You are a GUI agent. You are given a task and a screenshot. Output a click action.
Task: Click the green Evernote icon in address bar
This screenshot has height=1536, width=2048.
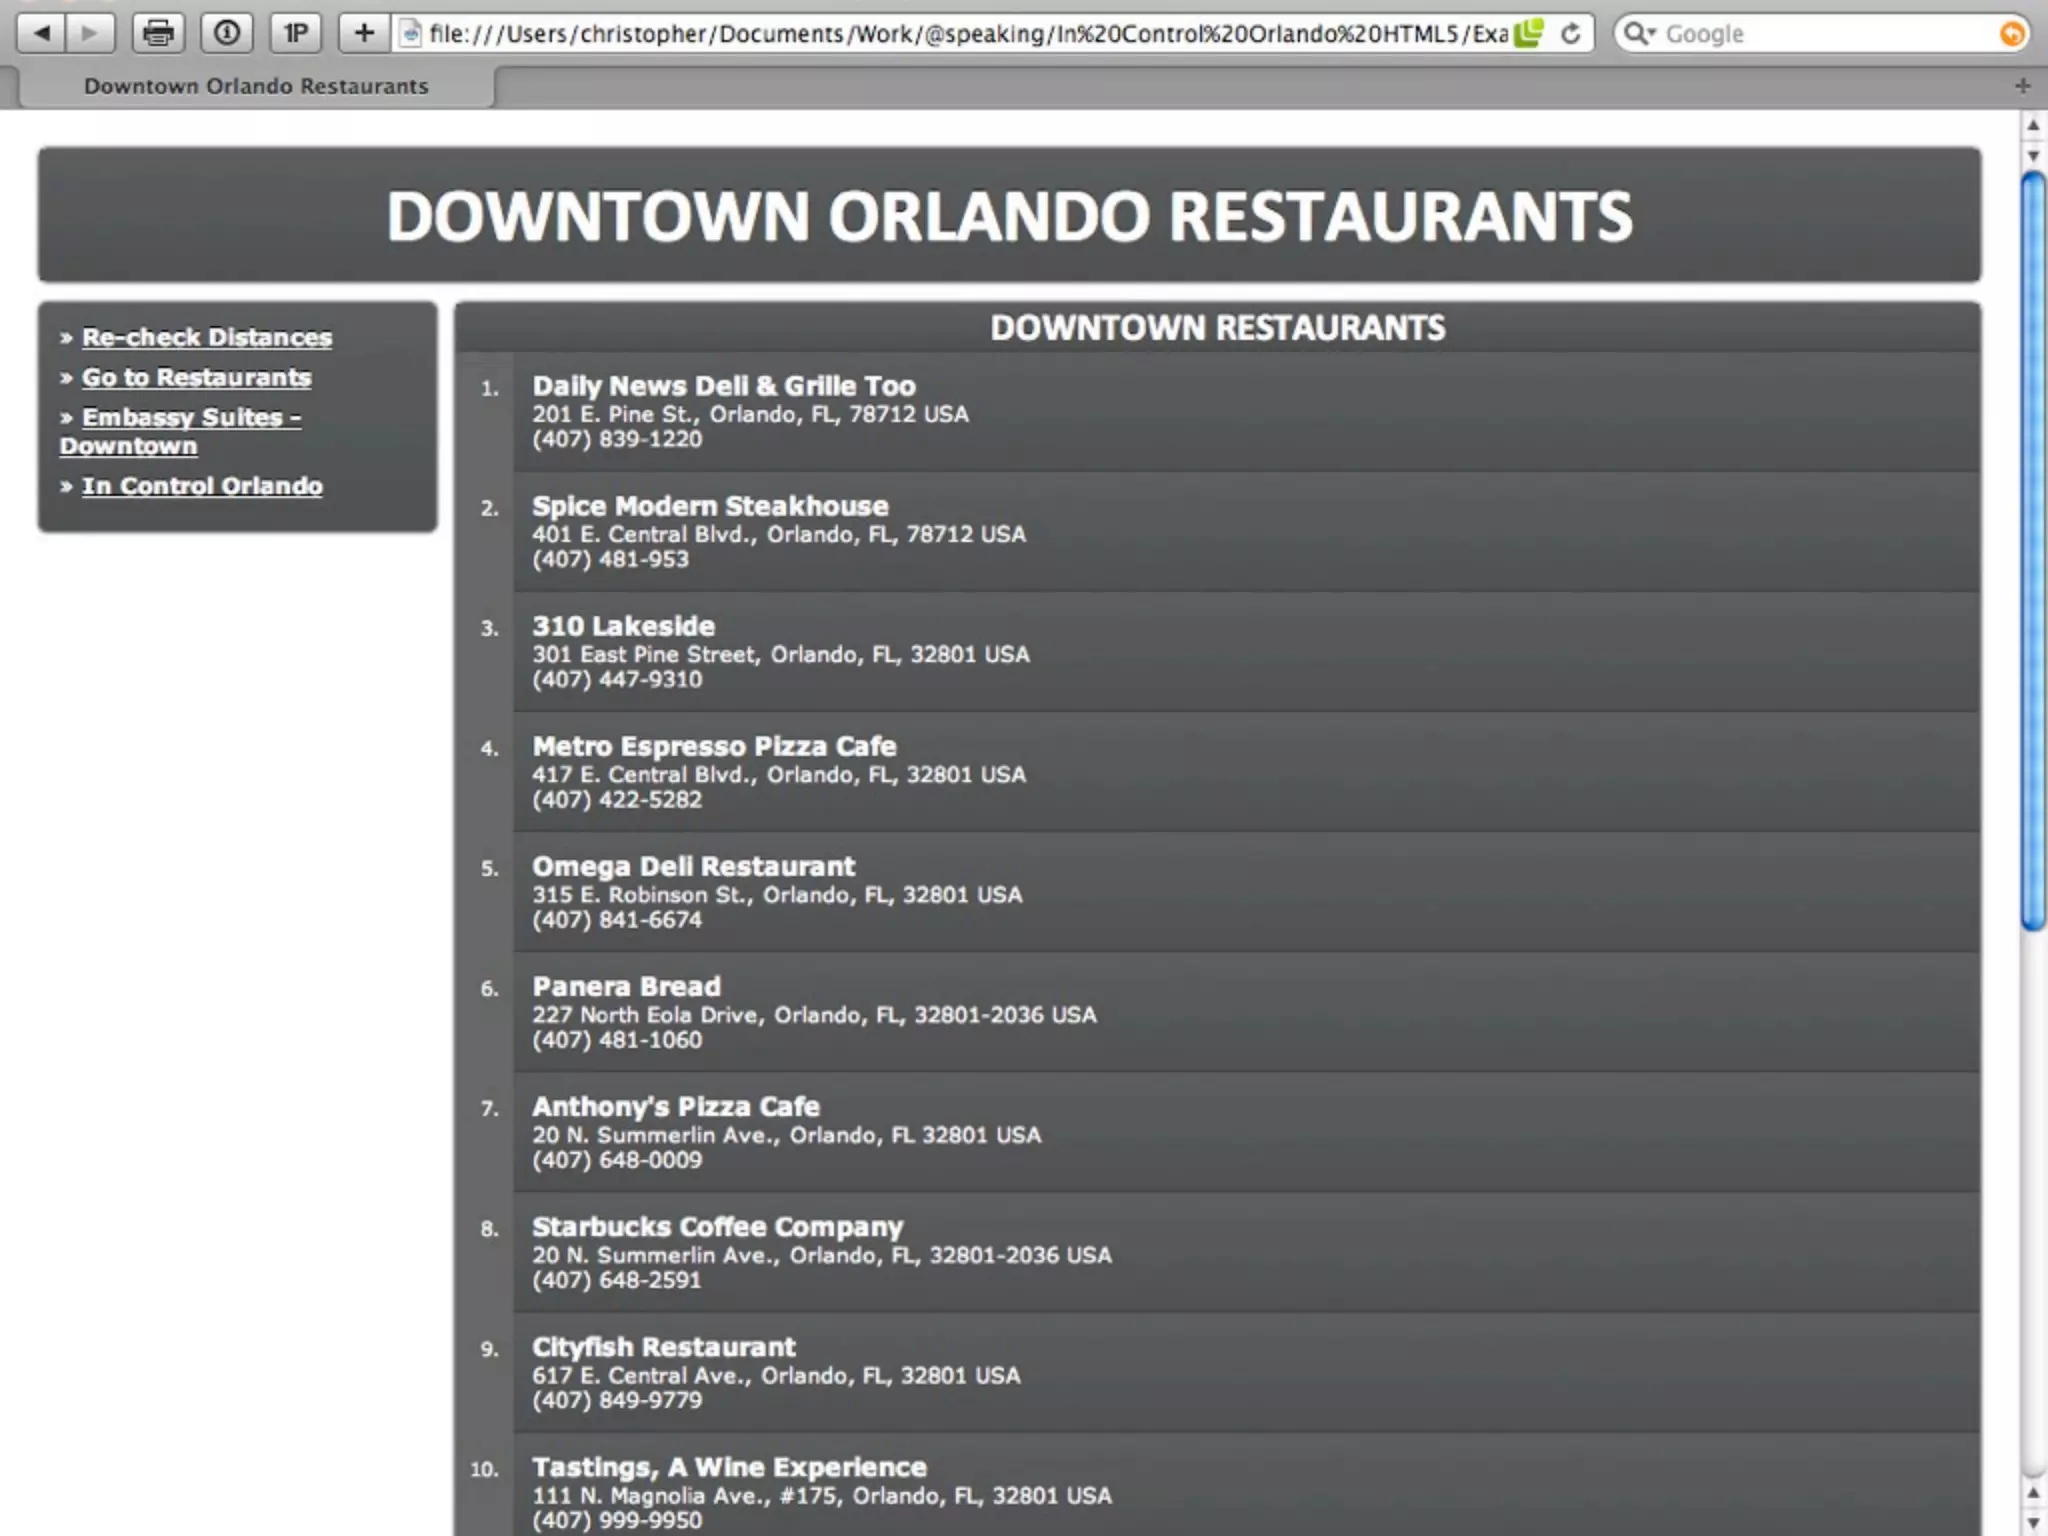[1528, 33]
